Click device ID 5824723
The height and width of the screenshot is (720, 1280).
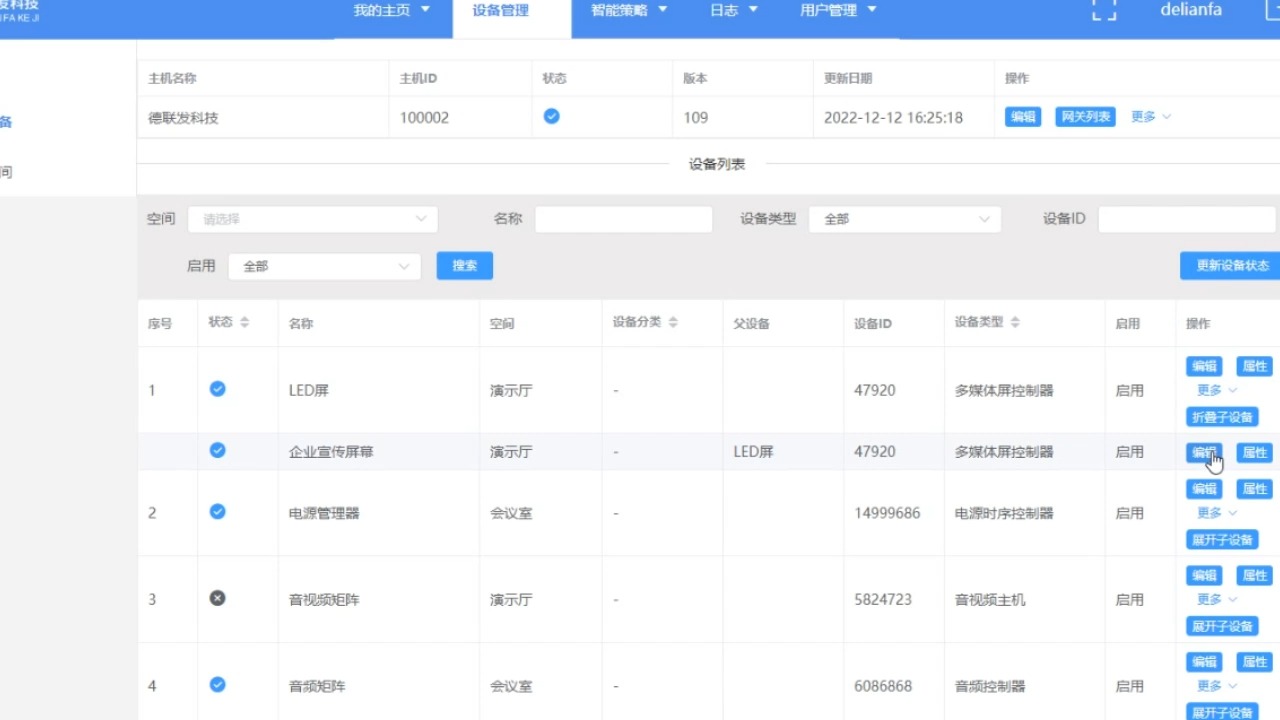pyautogui.click(x=883, y=600)
